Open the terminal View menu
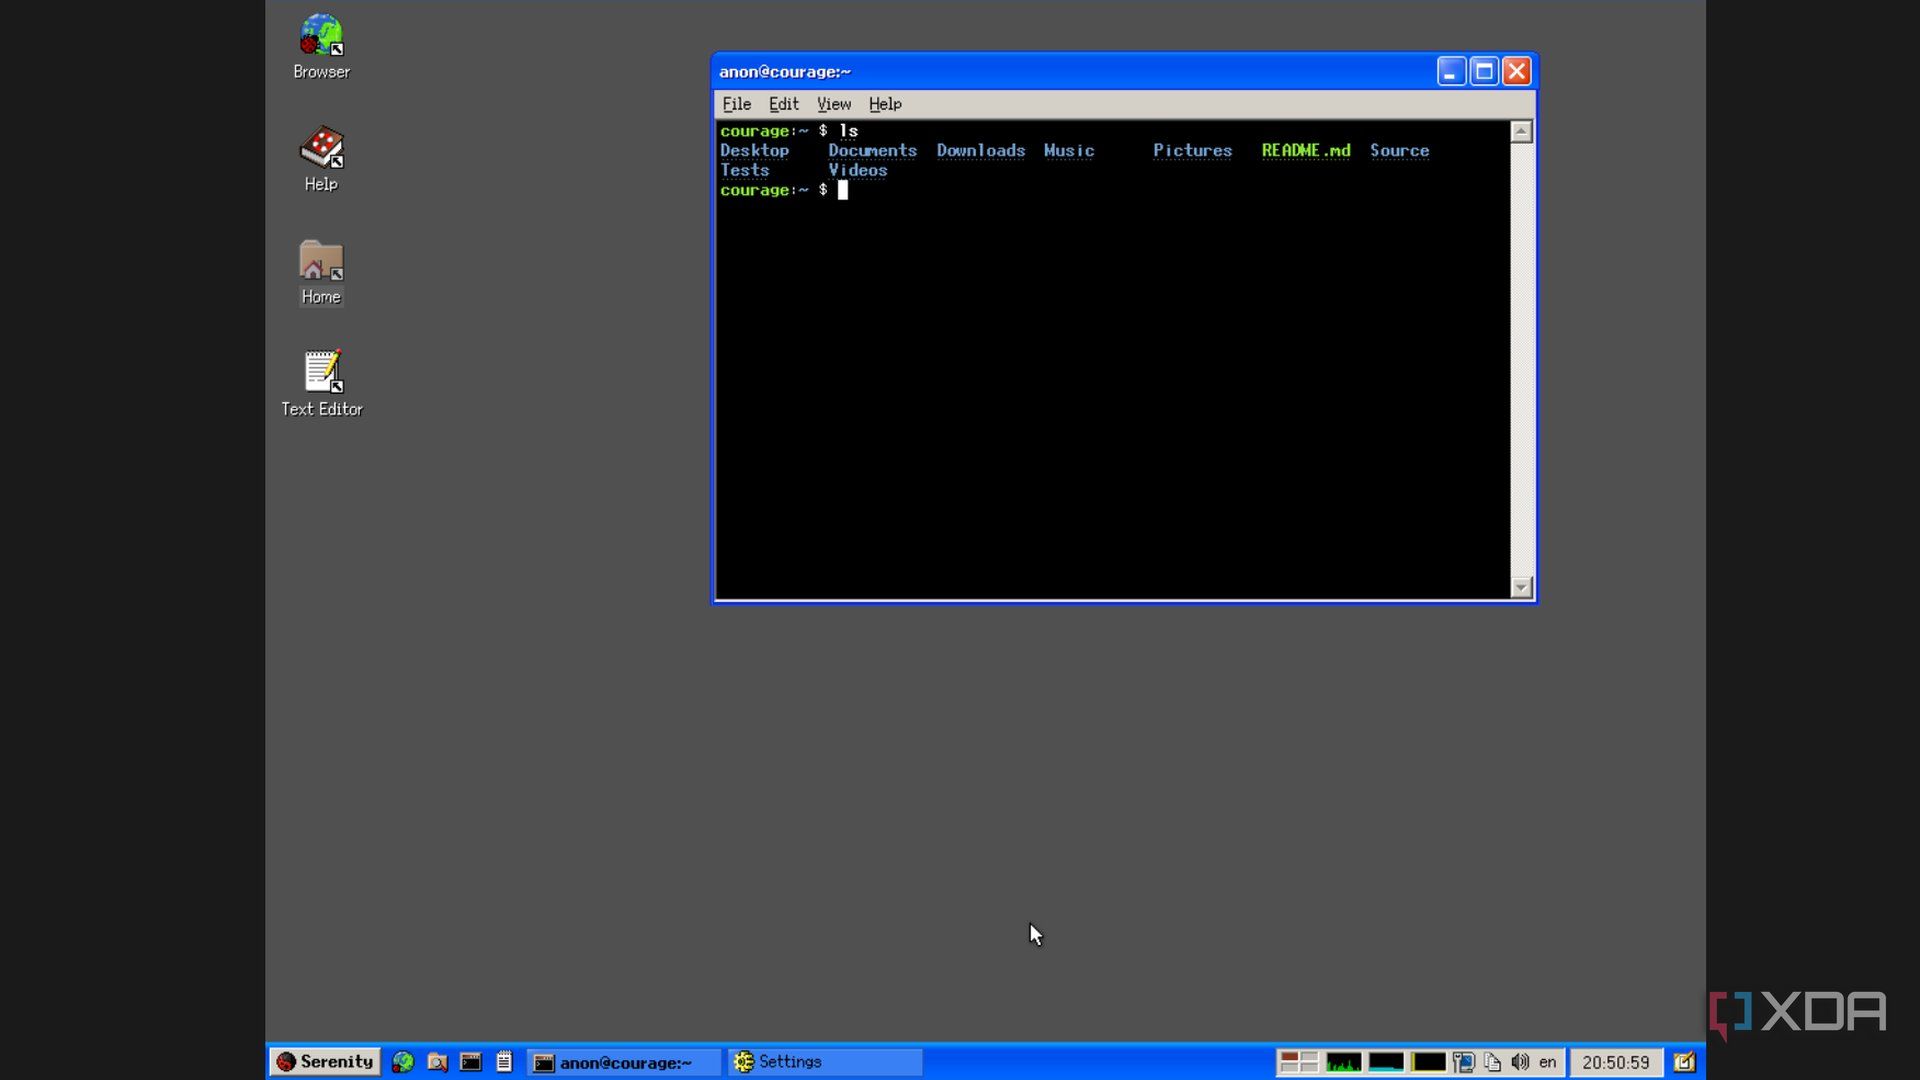This screenshot has height=1080, width=1920. (x=834, y=104)
